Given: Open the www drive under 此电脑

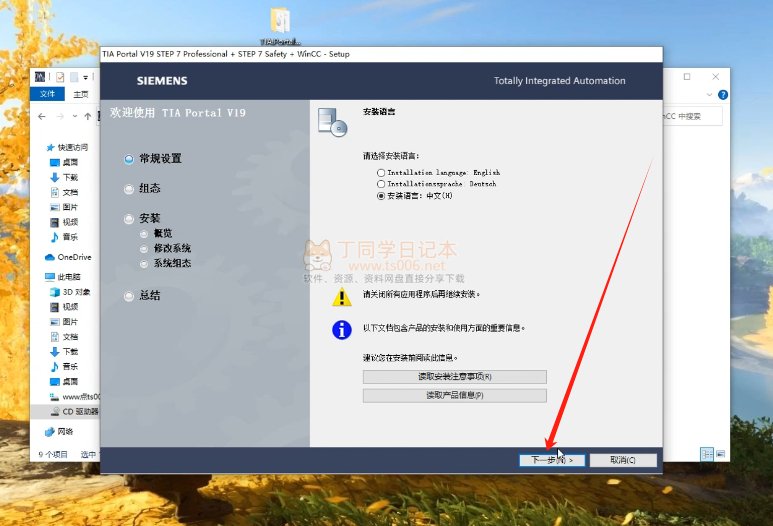Looking at the screenshot, I should (74, 397).
